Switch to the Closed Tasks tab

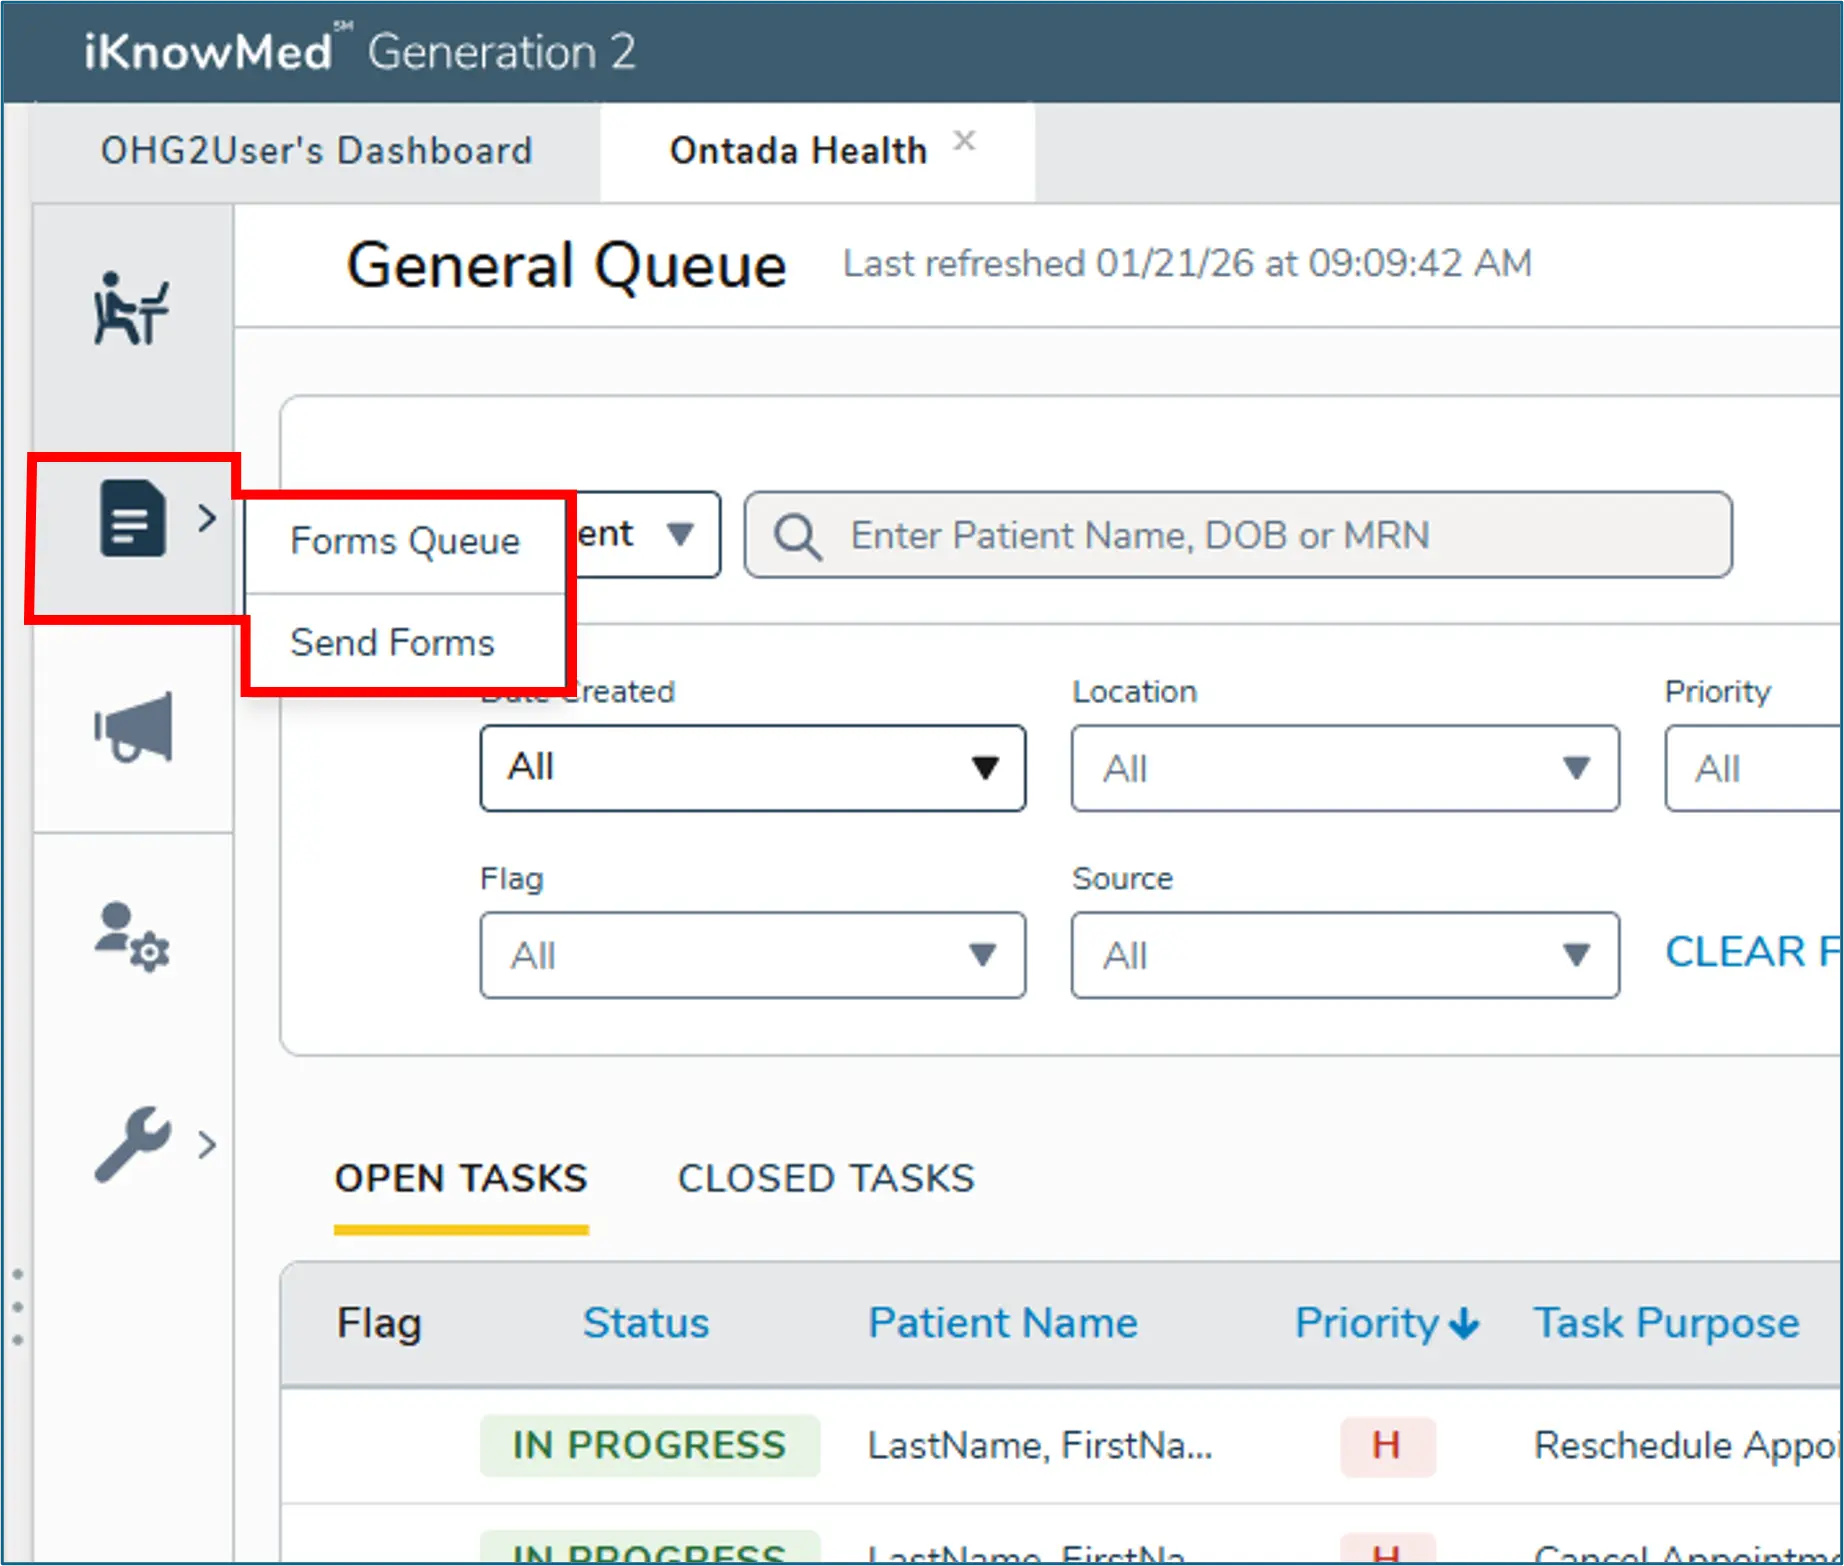pos(825,1178)
